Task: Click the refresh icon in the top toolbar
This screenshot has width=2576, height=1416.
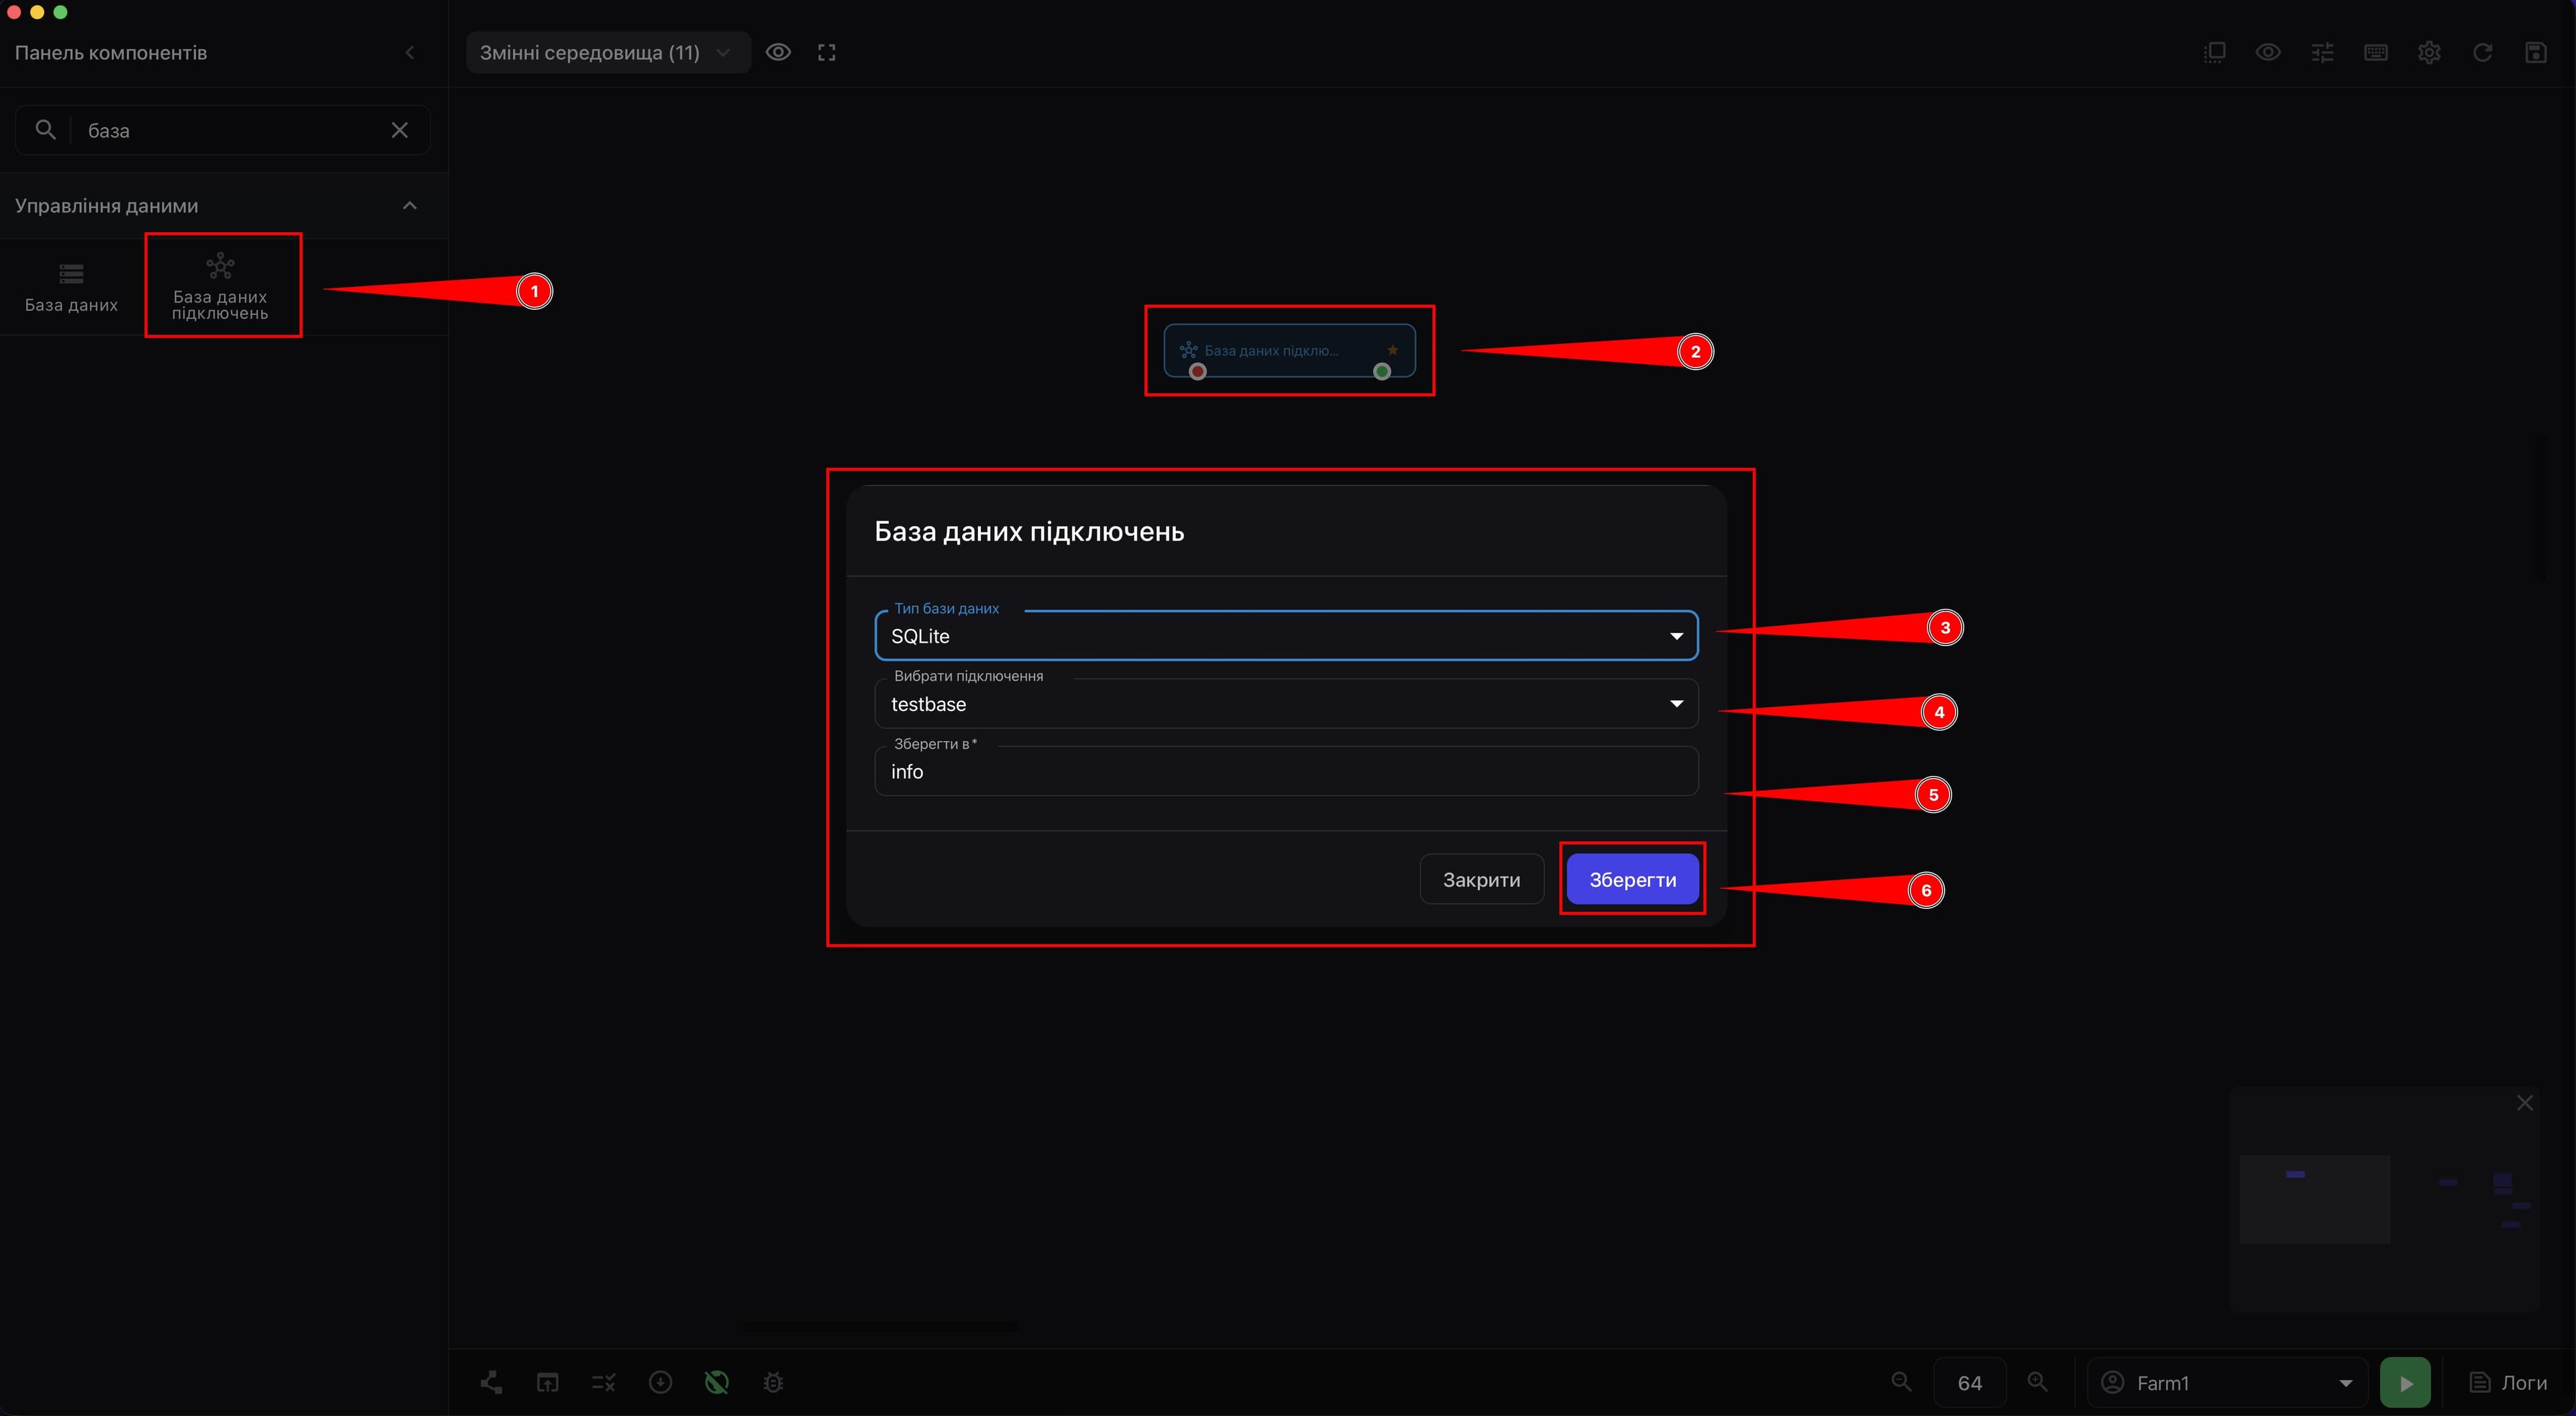Action: click(x=2482, y=53)
